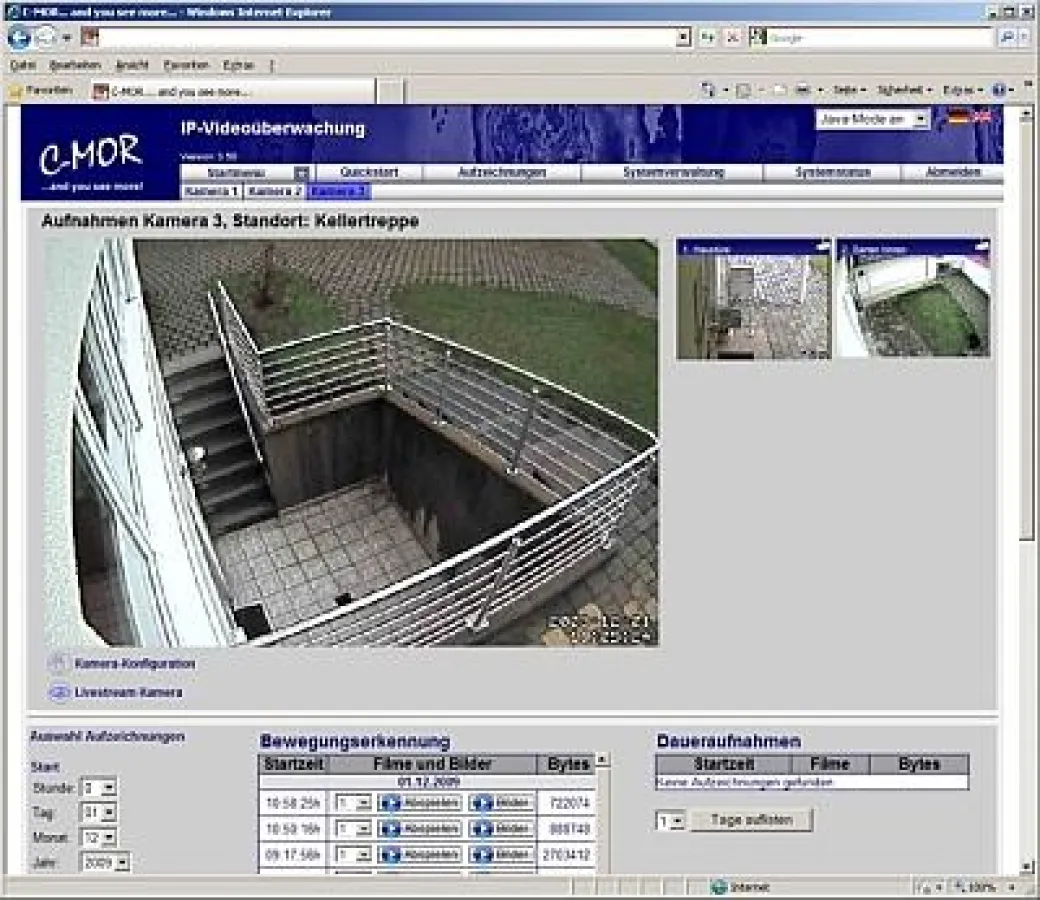
Task: Toggle the Java-Mode setting
Action: pos(874,120)
